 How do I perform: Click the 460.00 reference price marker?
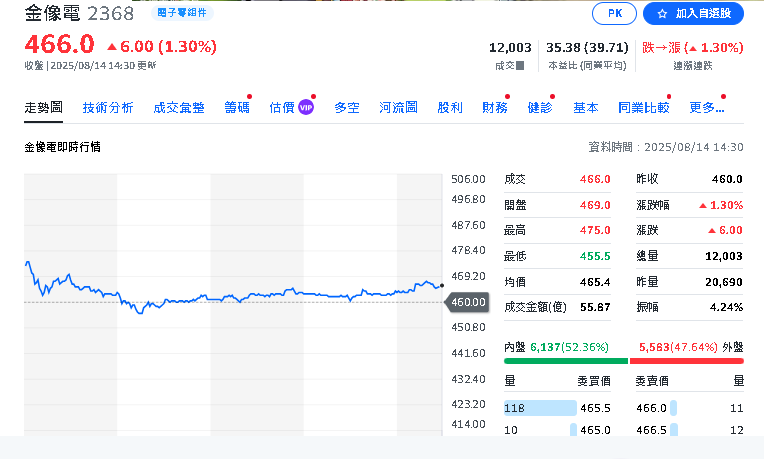[467, 302]
